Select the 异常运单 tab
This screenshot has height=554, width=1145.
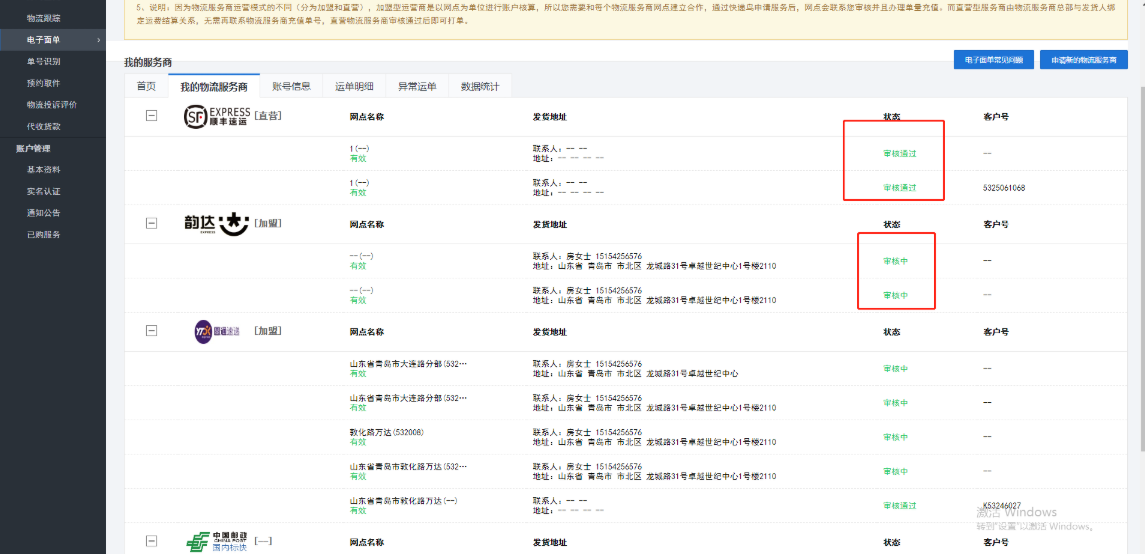417,86
